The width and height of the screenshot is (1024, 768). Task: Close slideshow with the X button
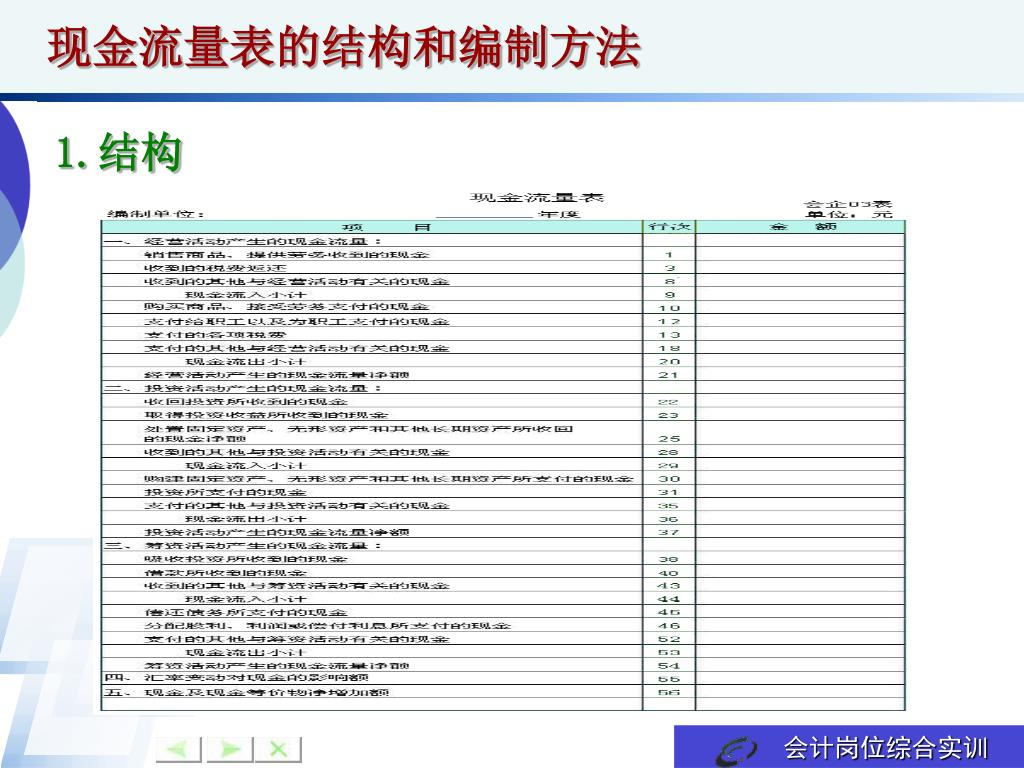tap(279, 749)
